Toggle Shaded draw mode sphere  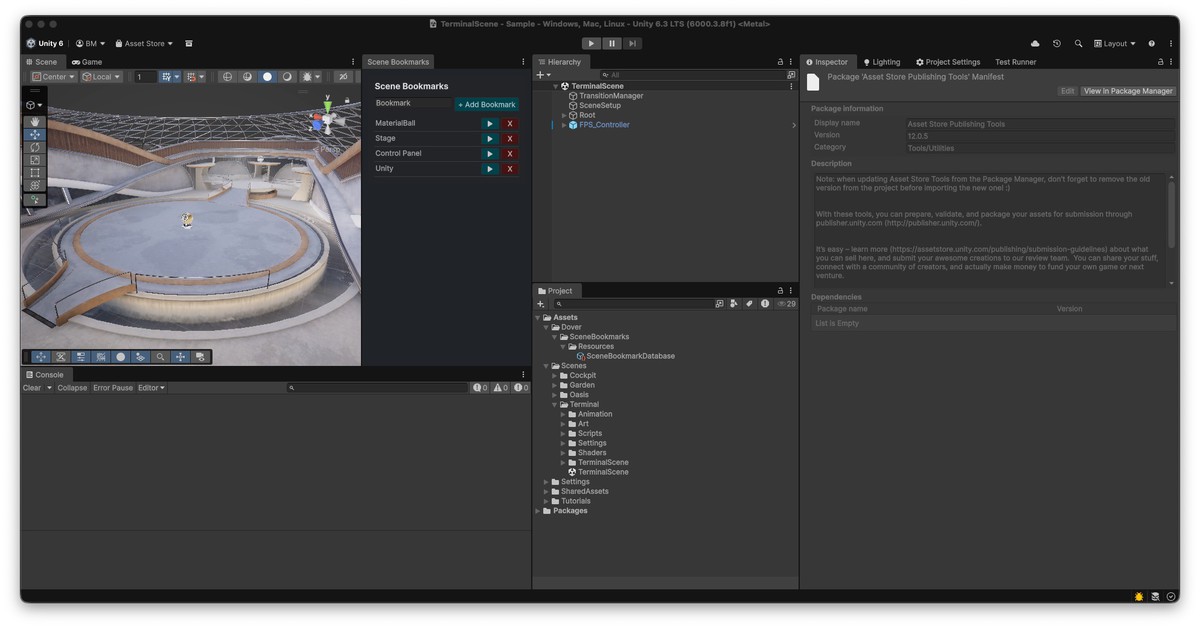pyautogui.click(x=267, y=77)
